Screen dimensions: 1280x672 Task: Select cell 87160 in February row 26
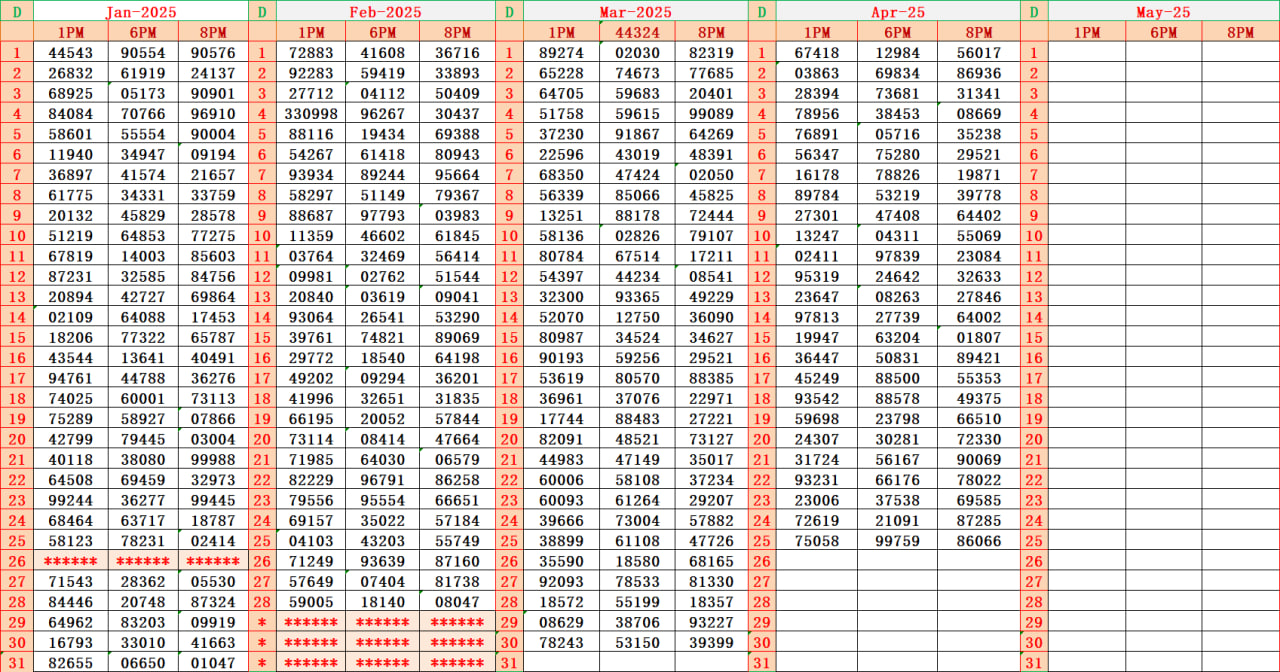pyautogui.click(x=458, y=561)
